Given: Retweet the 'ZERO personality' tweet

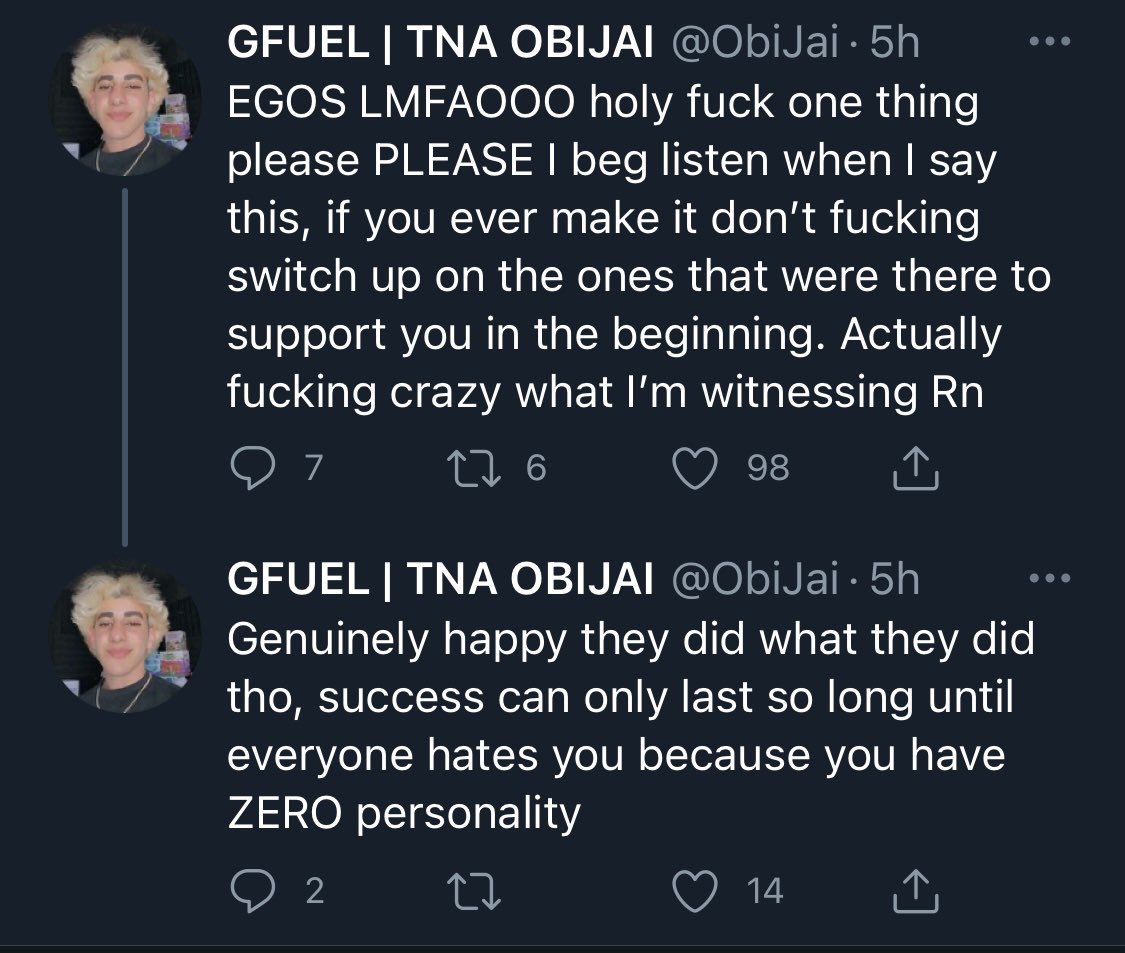Looking at the screenshot, I should [475, 891].
